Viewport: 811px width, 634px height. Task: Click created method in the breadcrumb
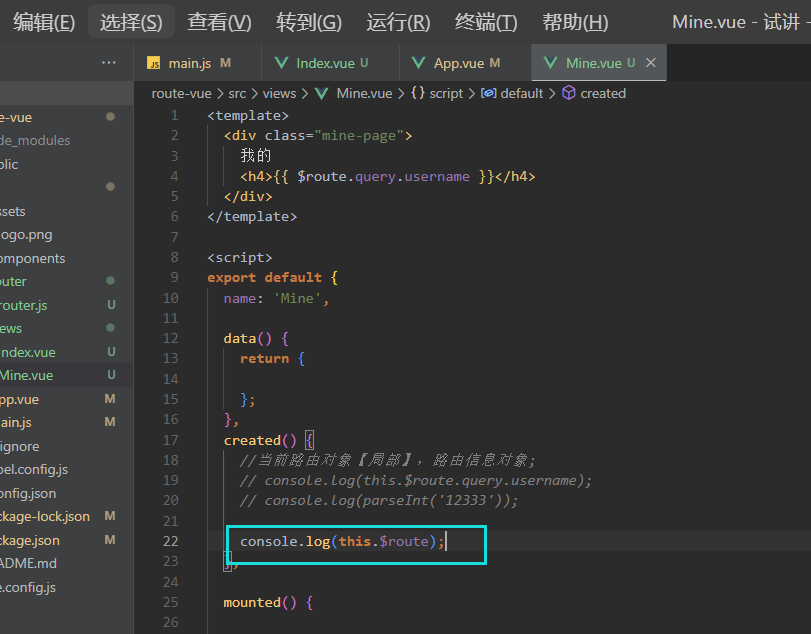603,94
